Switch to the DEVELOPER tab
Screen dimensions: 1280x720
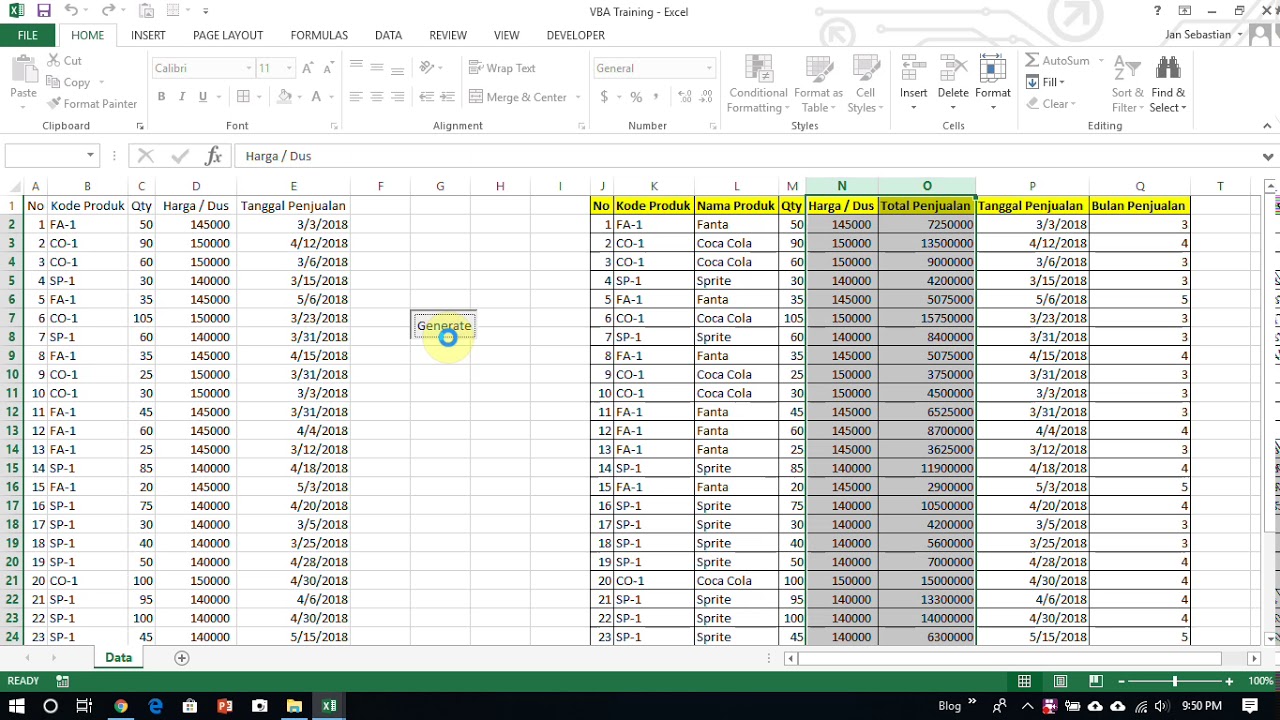coord(575,35)
